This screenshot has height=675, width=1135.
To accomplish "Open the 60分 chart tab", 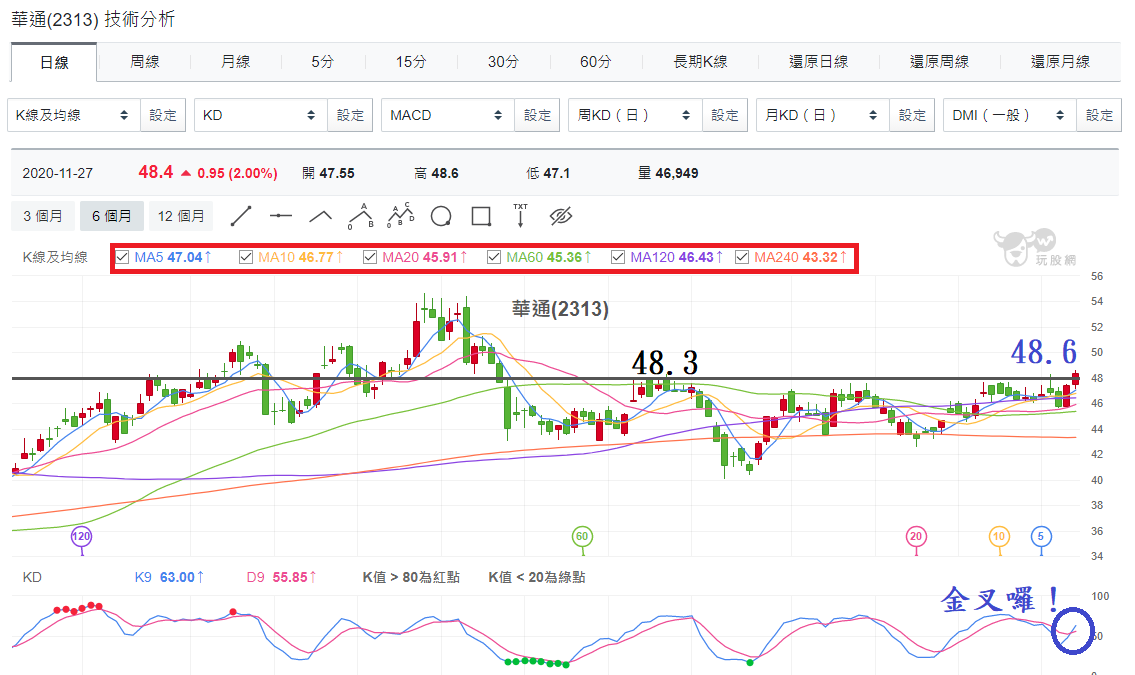I will coord(595,61).
